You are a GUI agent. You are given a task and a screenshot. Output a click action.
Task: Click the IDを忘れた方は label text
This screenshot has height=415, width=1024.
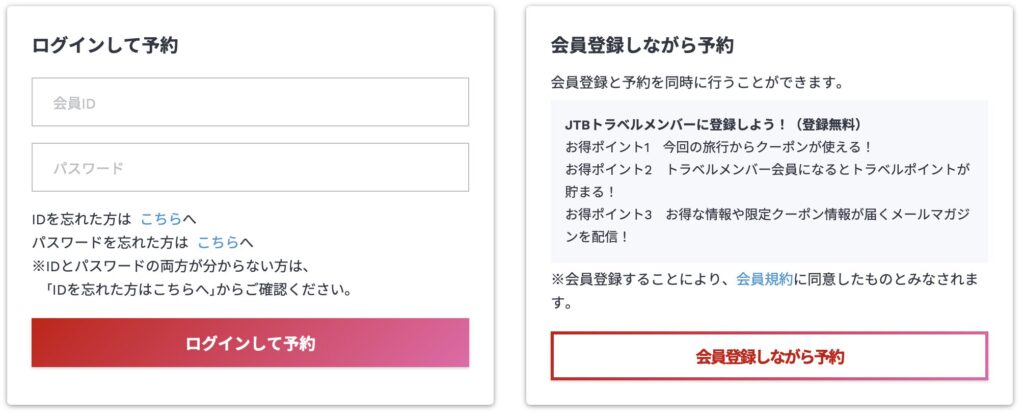tap(81, 218)
